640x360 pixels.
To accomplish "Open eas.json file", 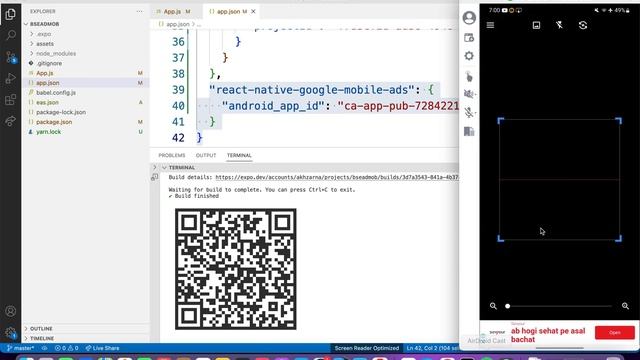I will click(47, 102).
